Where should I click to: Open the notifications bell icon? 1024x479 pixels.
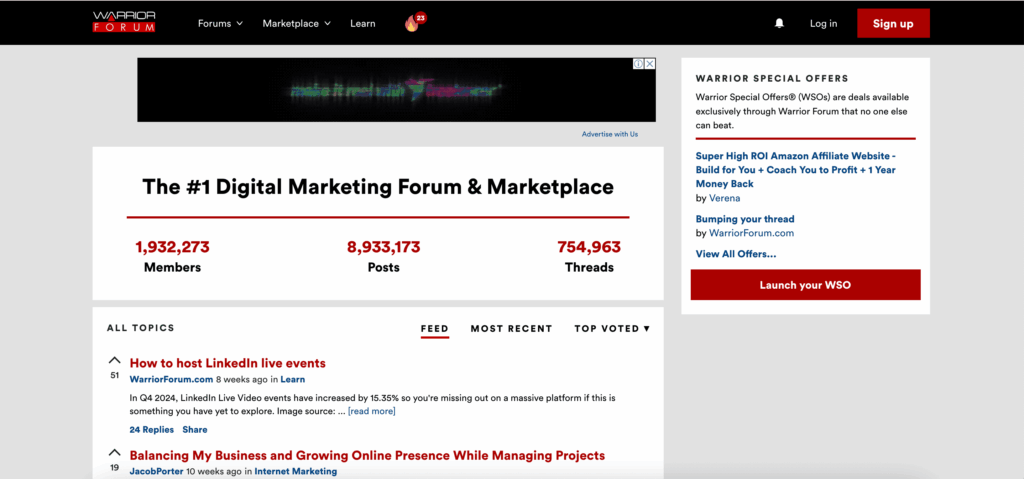[x=779, y=24]
